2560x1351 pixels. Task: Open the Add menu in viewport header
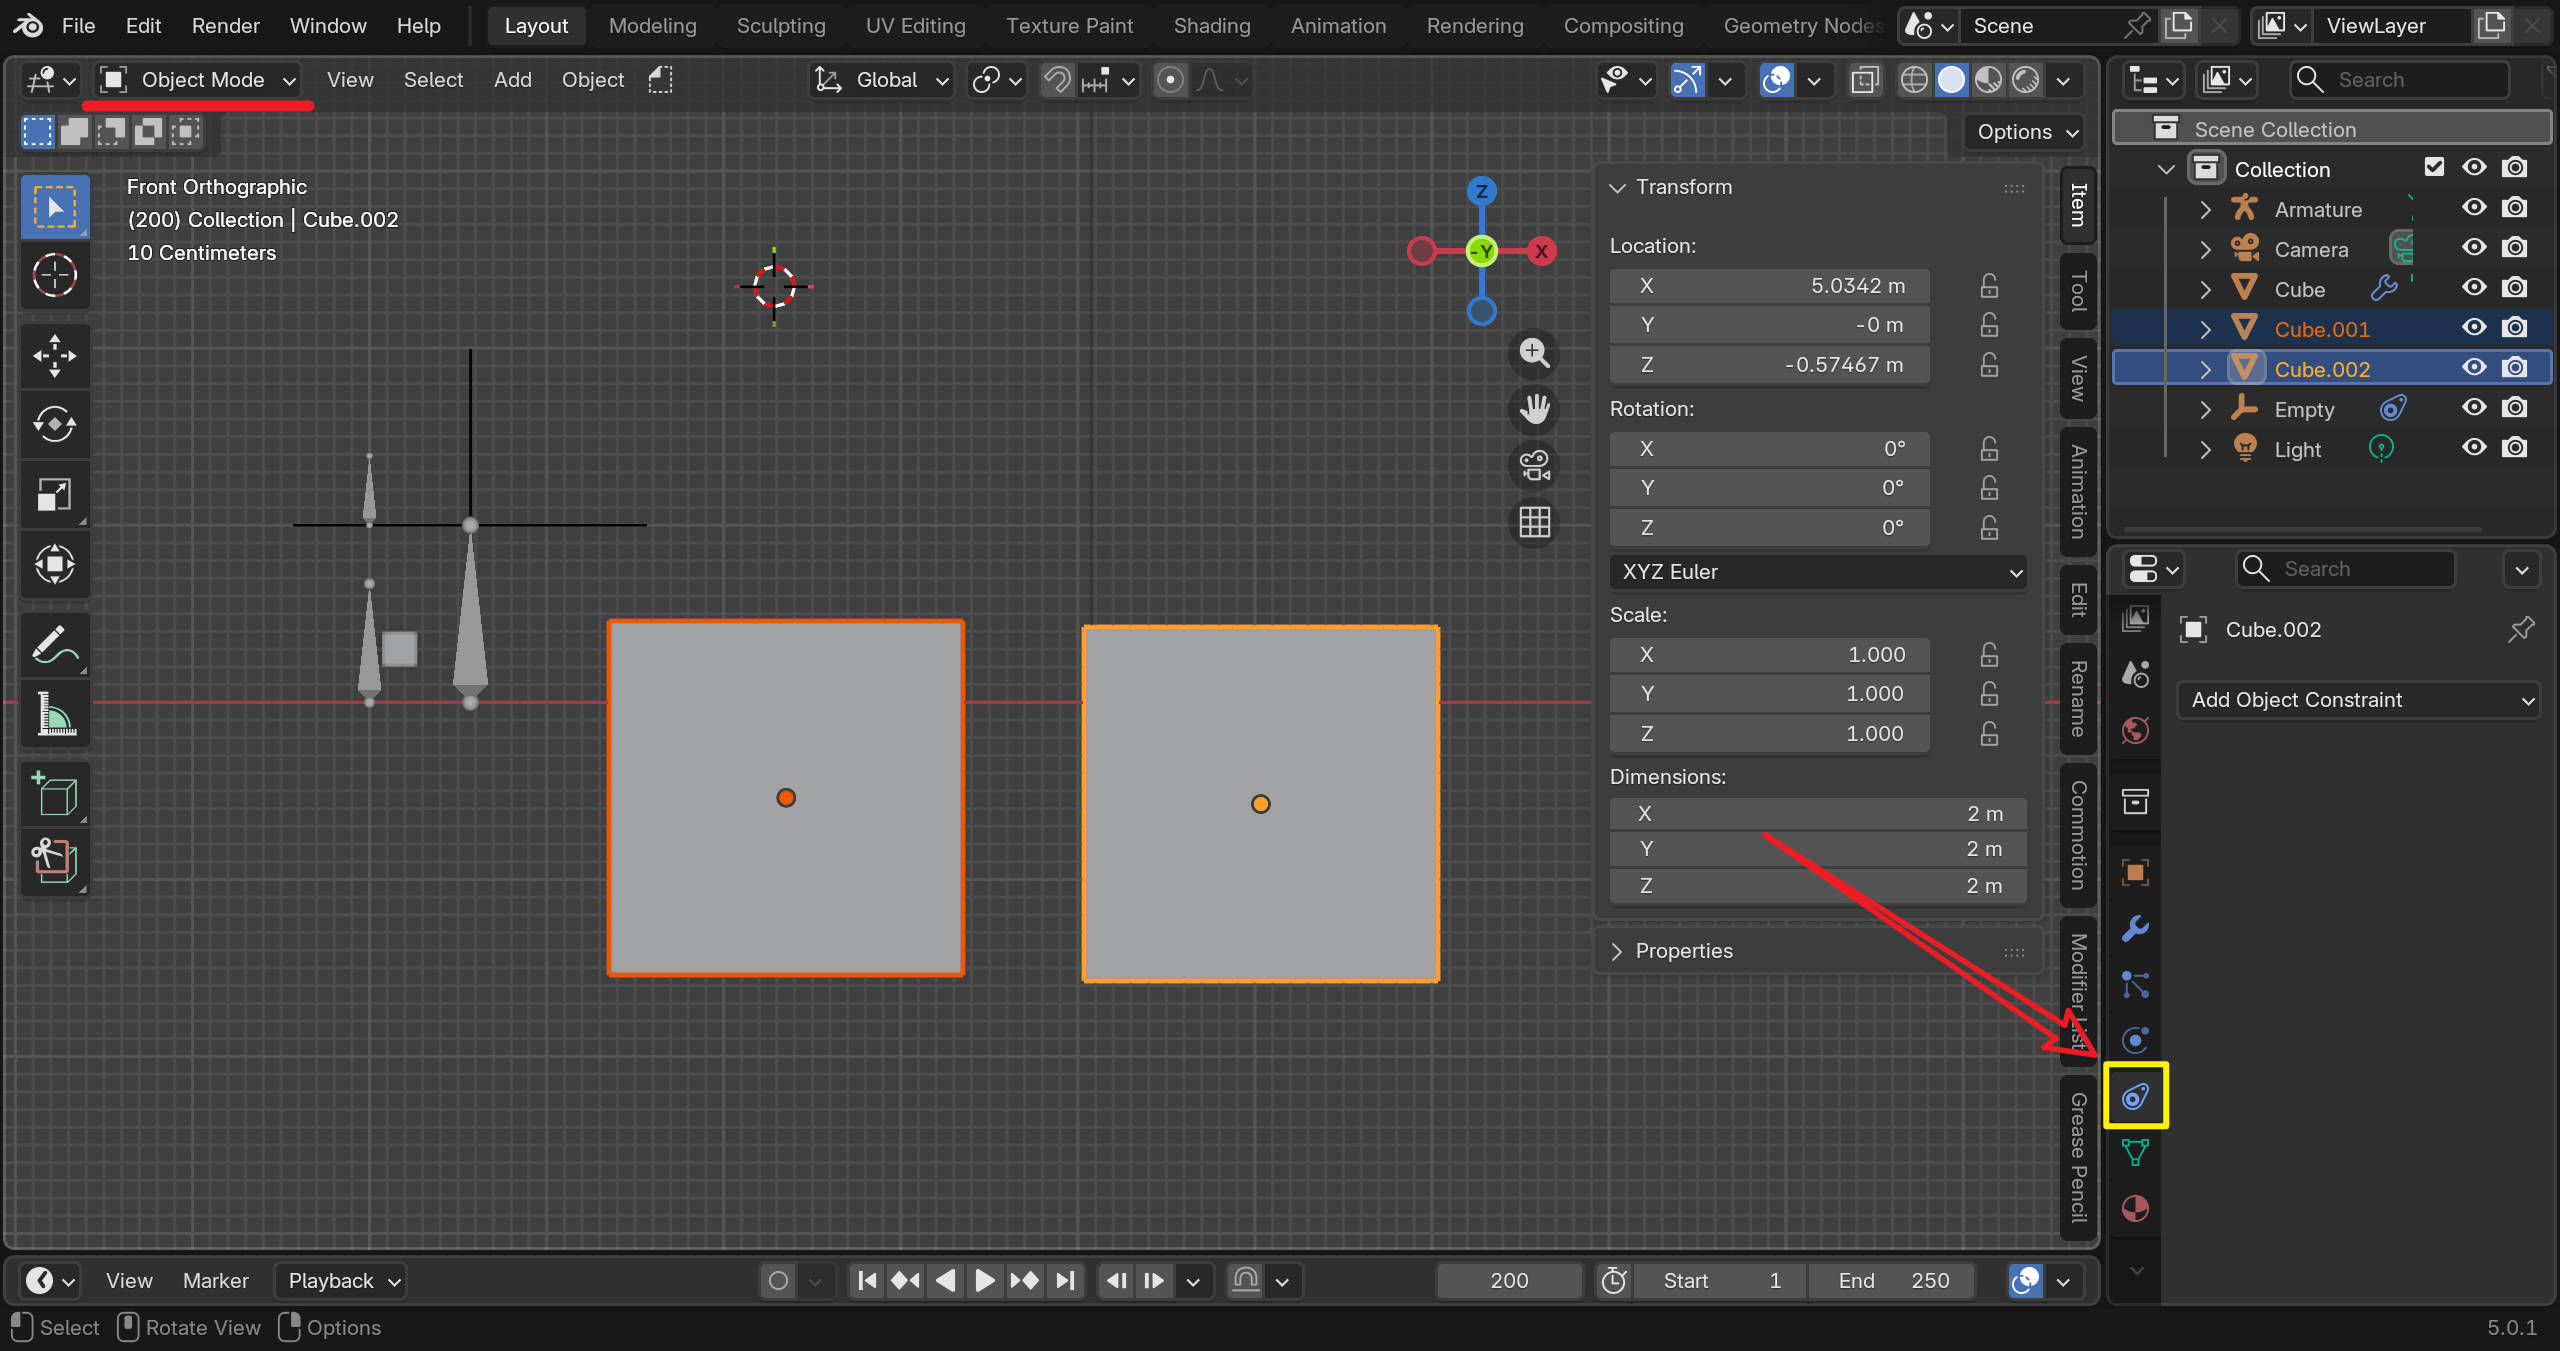click(x=512, y=80)
